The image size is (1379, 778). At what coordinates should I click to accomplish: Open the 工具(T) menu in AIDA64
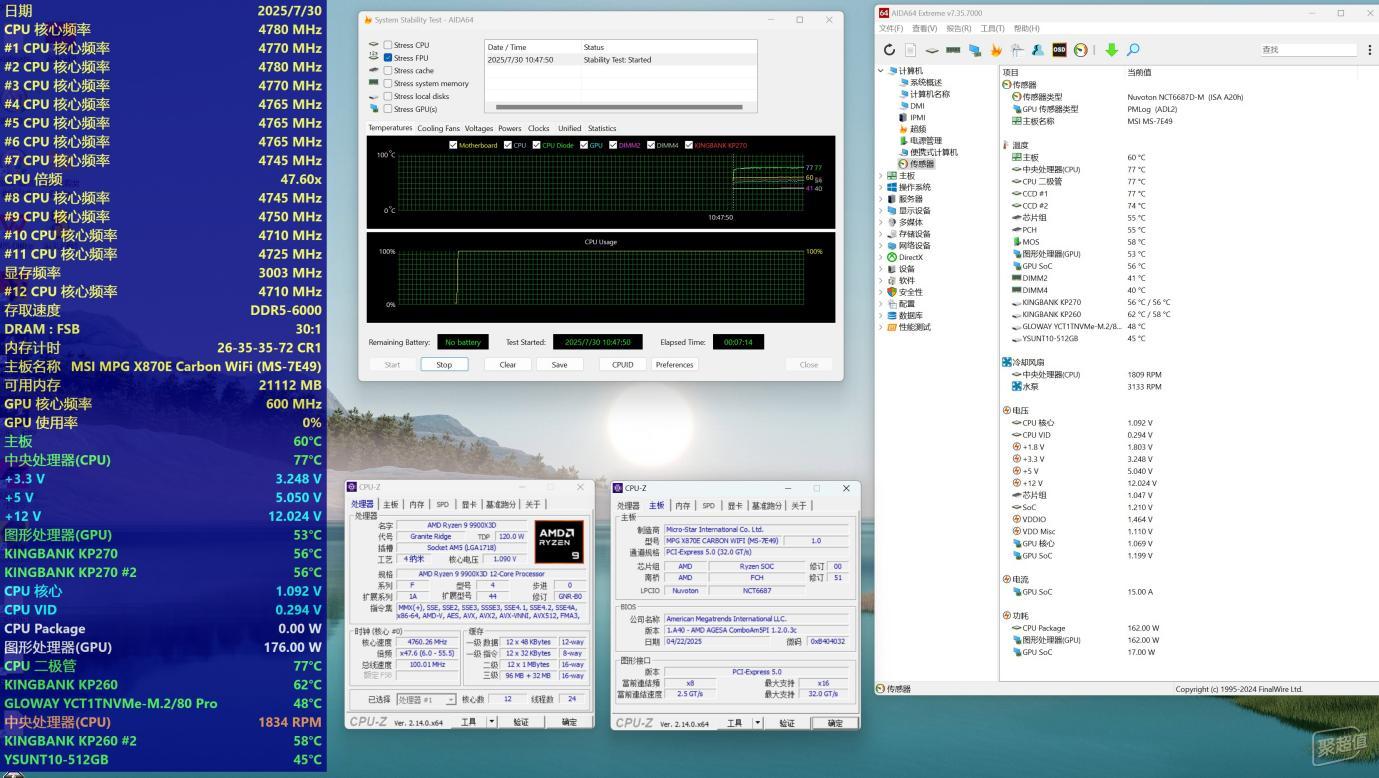(x=992, y=29)
